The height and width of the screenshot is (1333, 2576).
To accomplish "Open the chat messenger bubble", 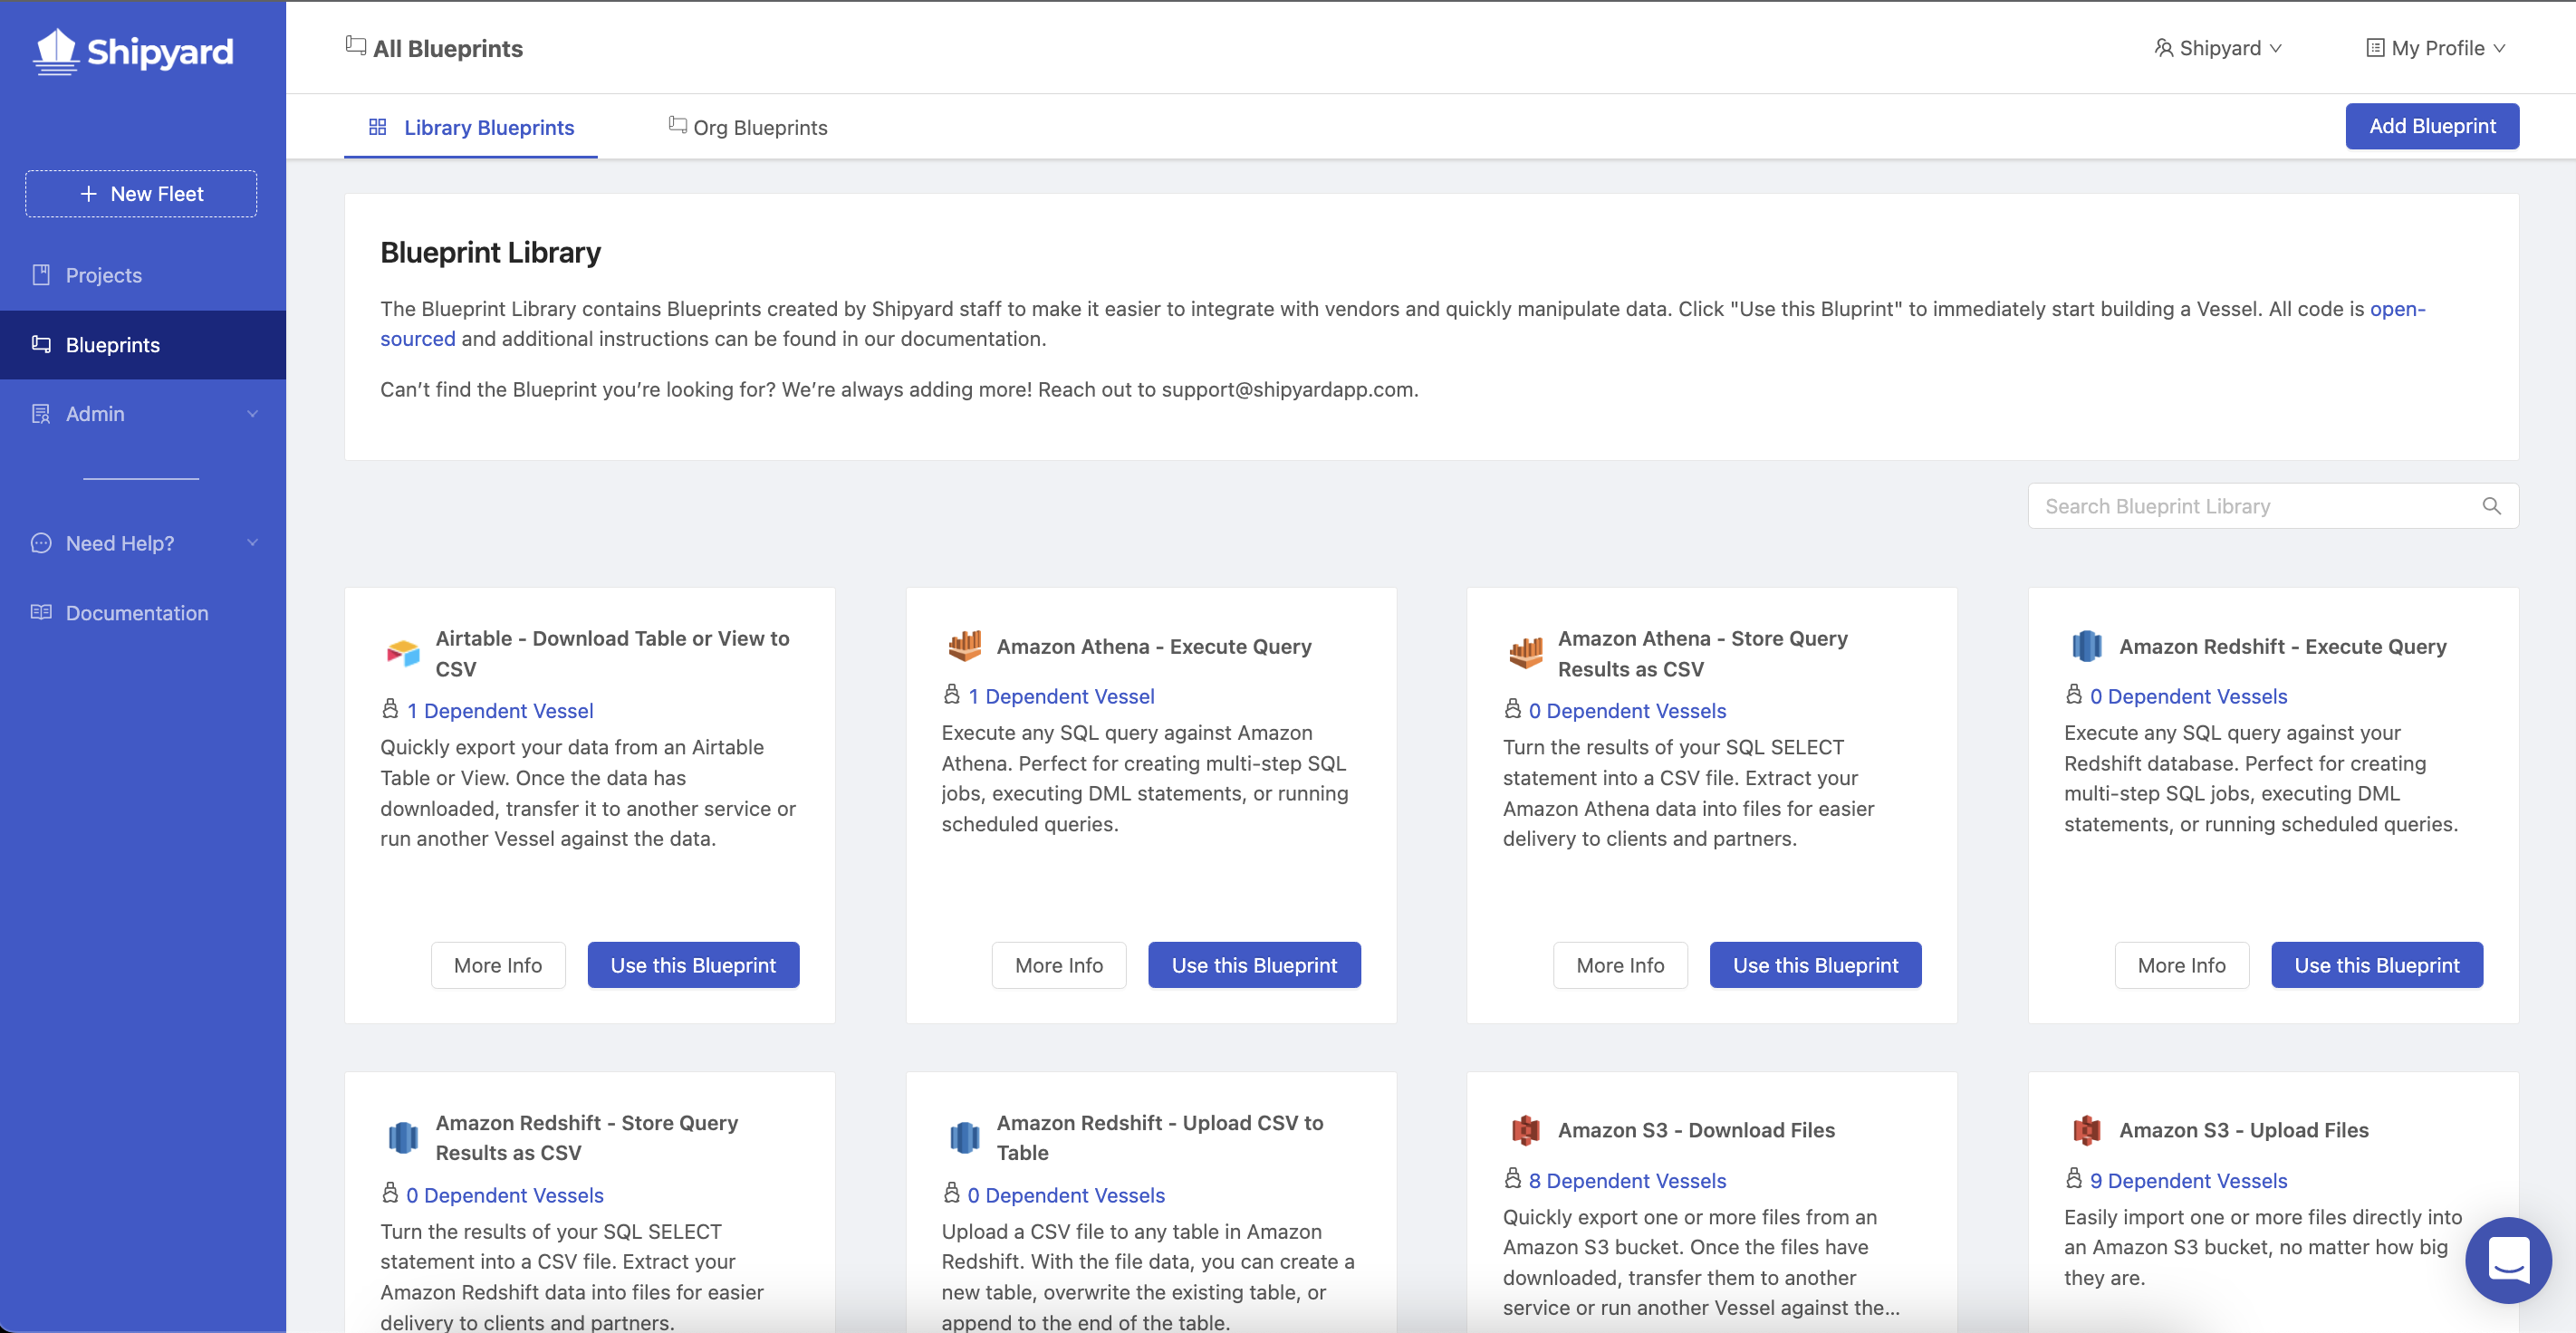I will pyautogui.click(x=2508, y=1259).
